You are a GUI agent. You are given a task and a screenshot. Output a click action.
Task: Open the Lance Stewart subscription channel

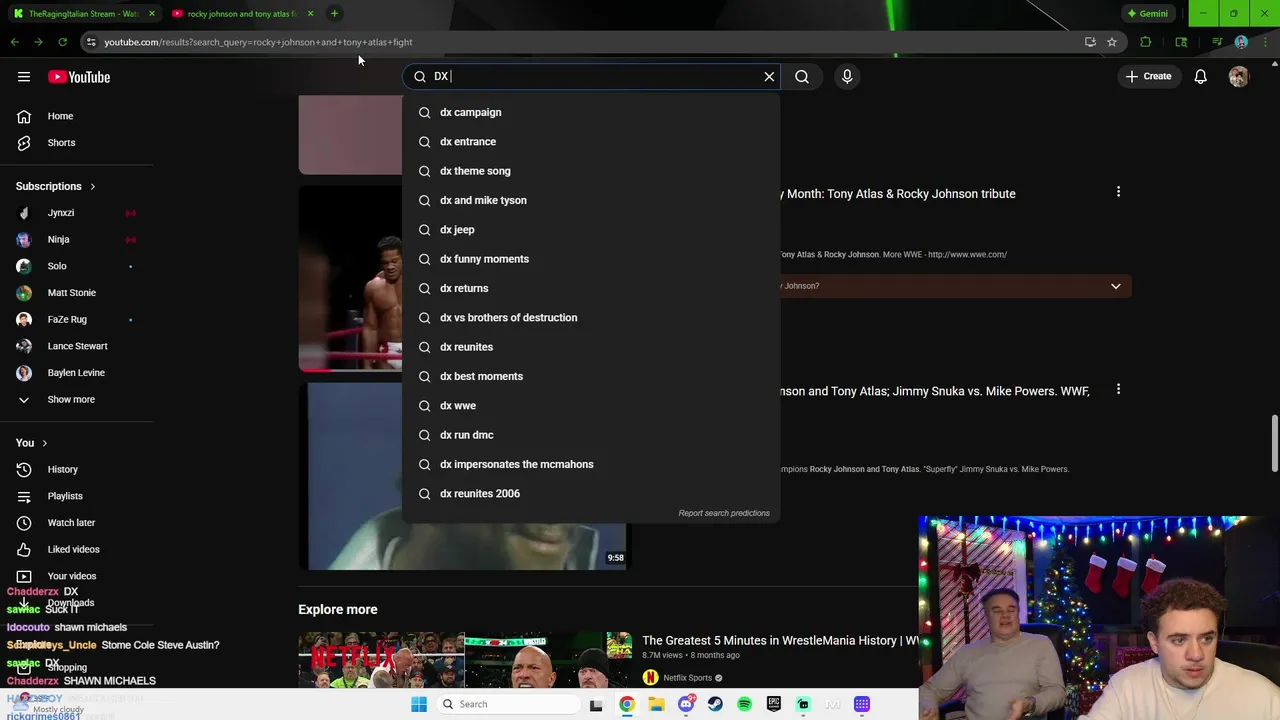coord(76,346)
